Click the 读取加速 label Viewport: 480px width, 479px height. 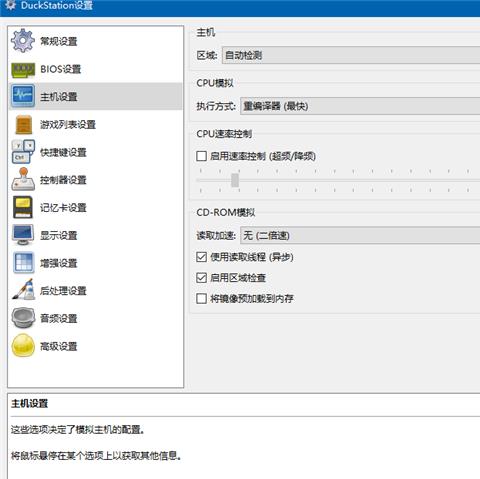pos(216,235)
